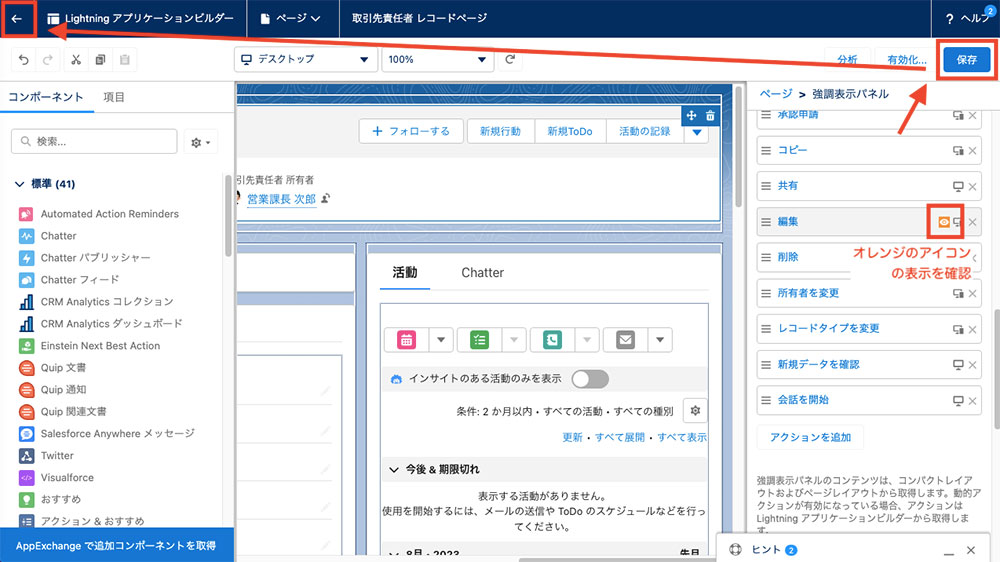Open the component list settings gear
The height and width of the screenshot is (562, 1000).
[200, 142]
